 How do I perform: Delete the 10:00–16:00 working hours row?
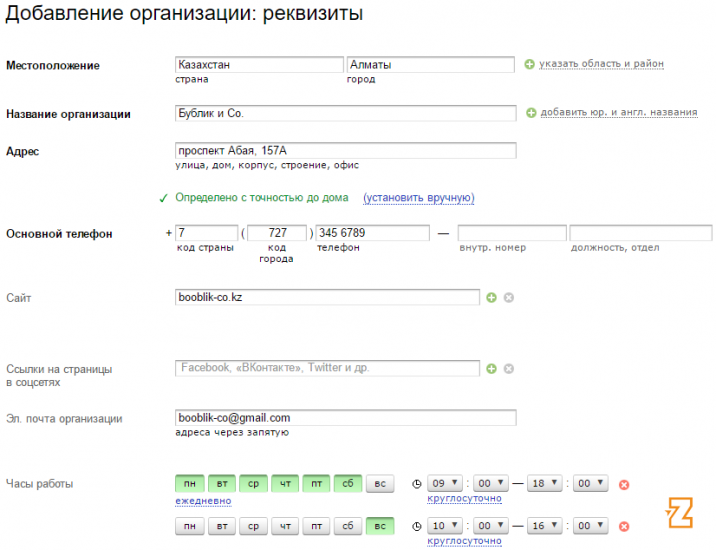coord(624,527)
